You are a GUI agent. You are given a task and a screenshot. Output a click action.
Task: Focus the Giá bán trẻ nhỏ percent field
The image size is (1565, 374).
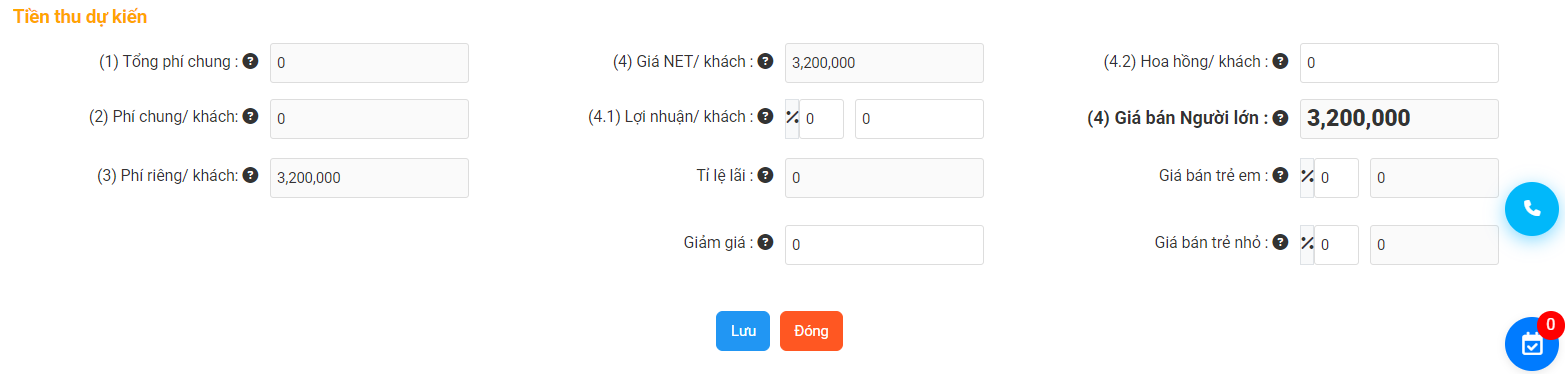(1336, 245)
